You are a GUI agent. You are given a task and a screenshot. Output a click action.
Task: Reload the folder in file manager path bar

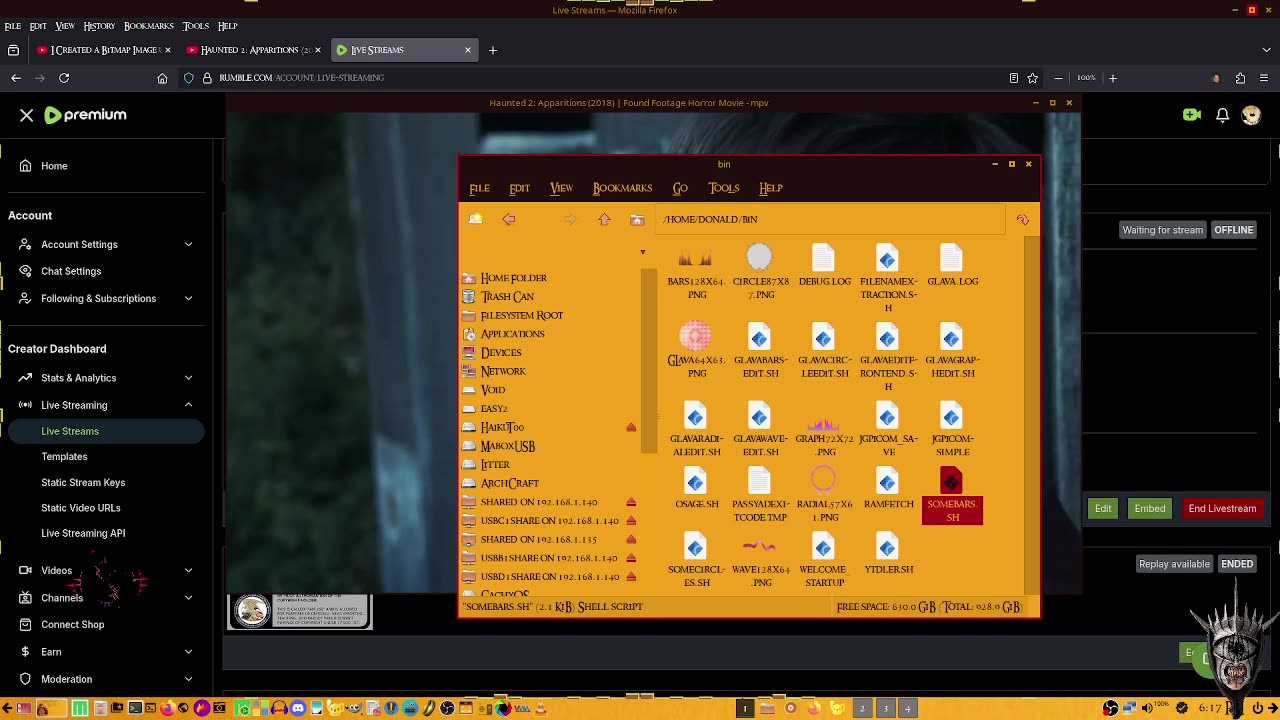click(x=1022, y=219)
